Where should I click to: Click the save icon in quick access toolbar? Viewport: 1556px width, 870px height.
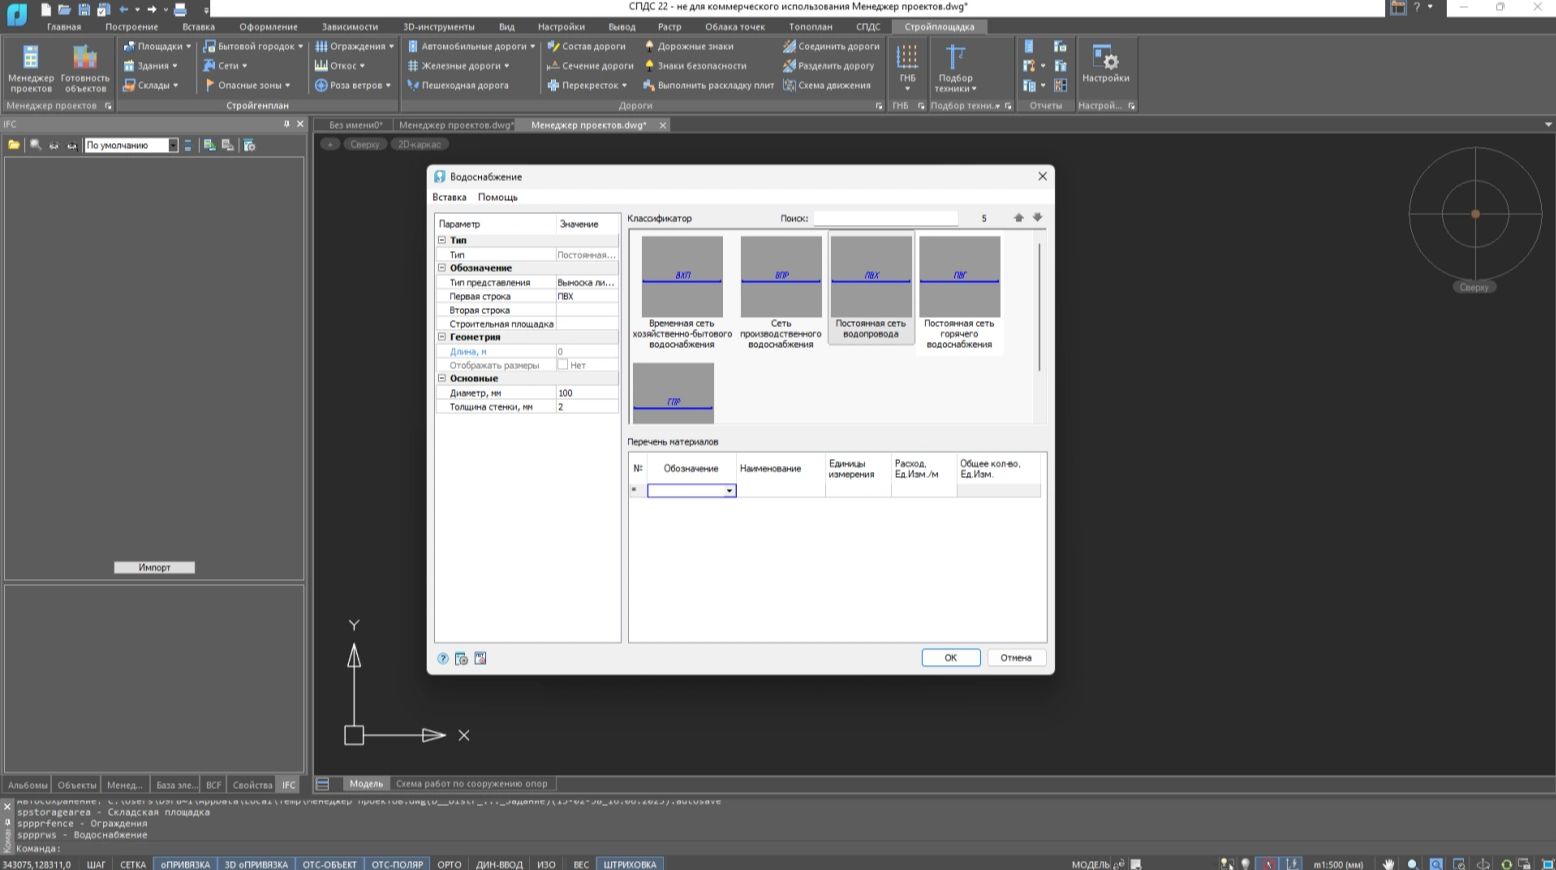click(x=83, y=9)
